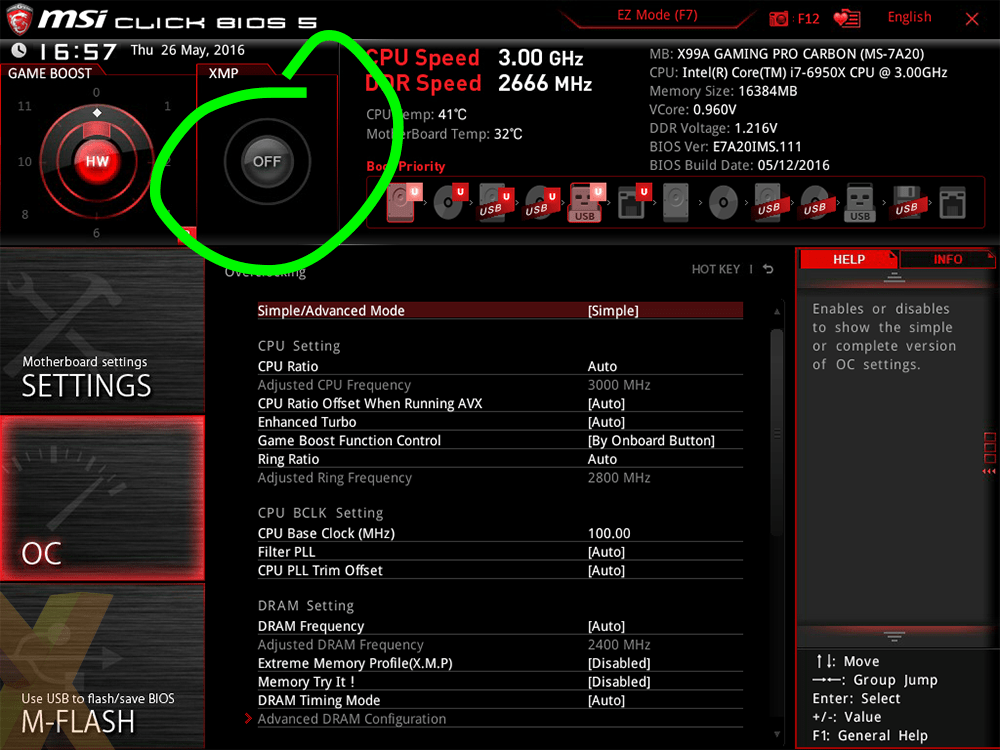Switch to the INFO tab
This screenshot has width=1000, height=750.
(948, 259)
